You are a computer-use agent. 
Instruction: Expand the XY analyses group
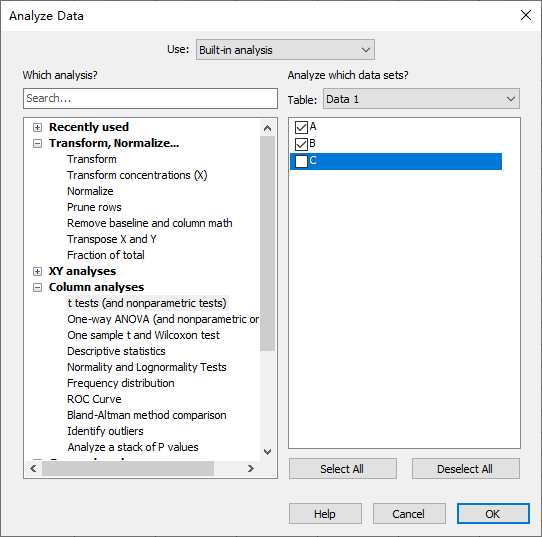pos(37,272)
